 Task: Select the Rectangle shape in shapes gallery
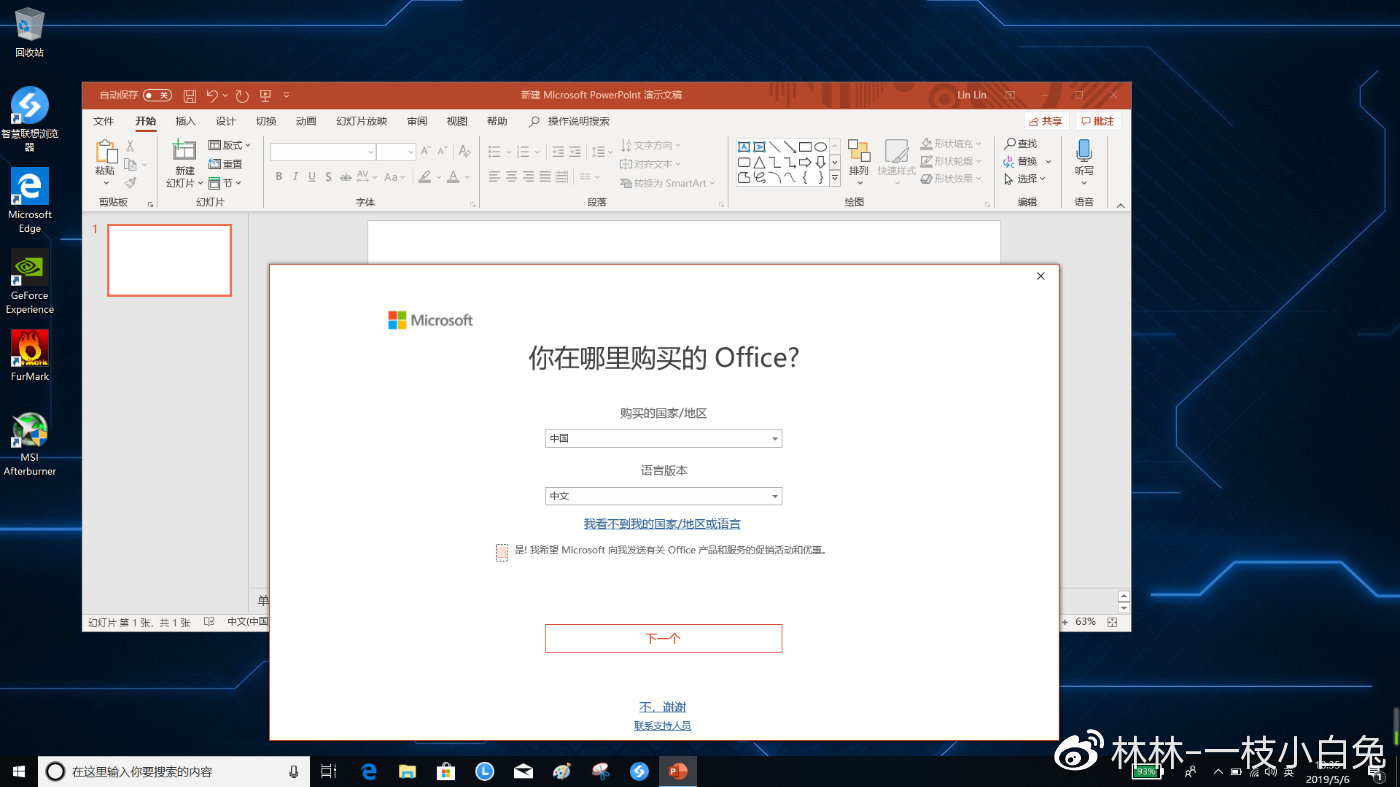click(805, 147)
